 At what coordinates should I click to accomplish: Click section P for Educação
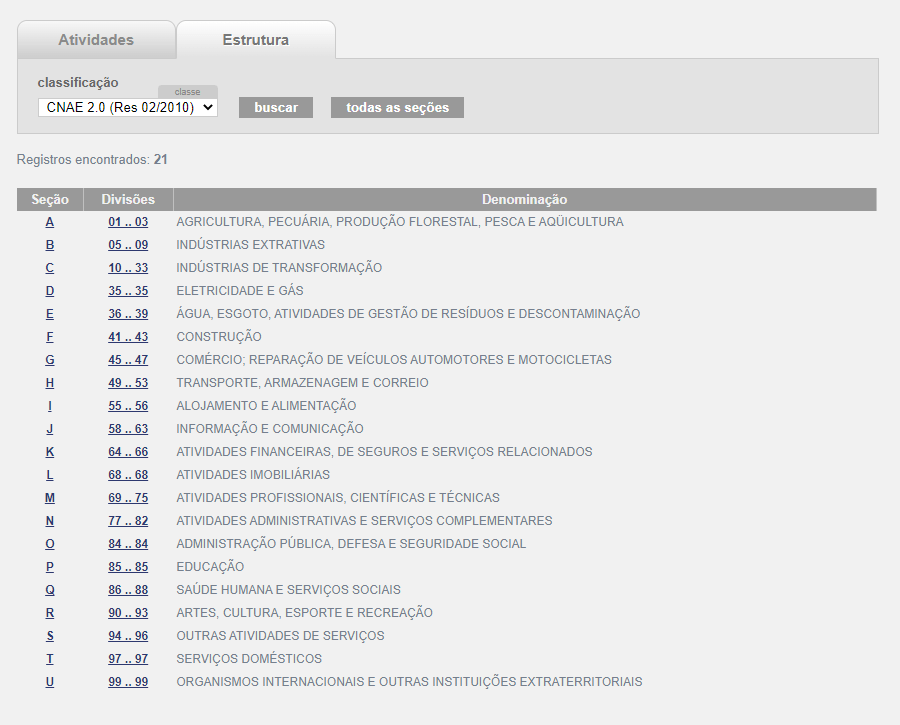click(50, 567)
